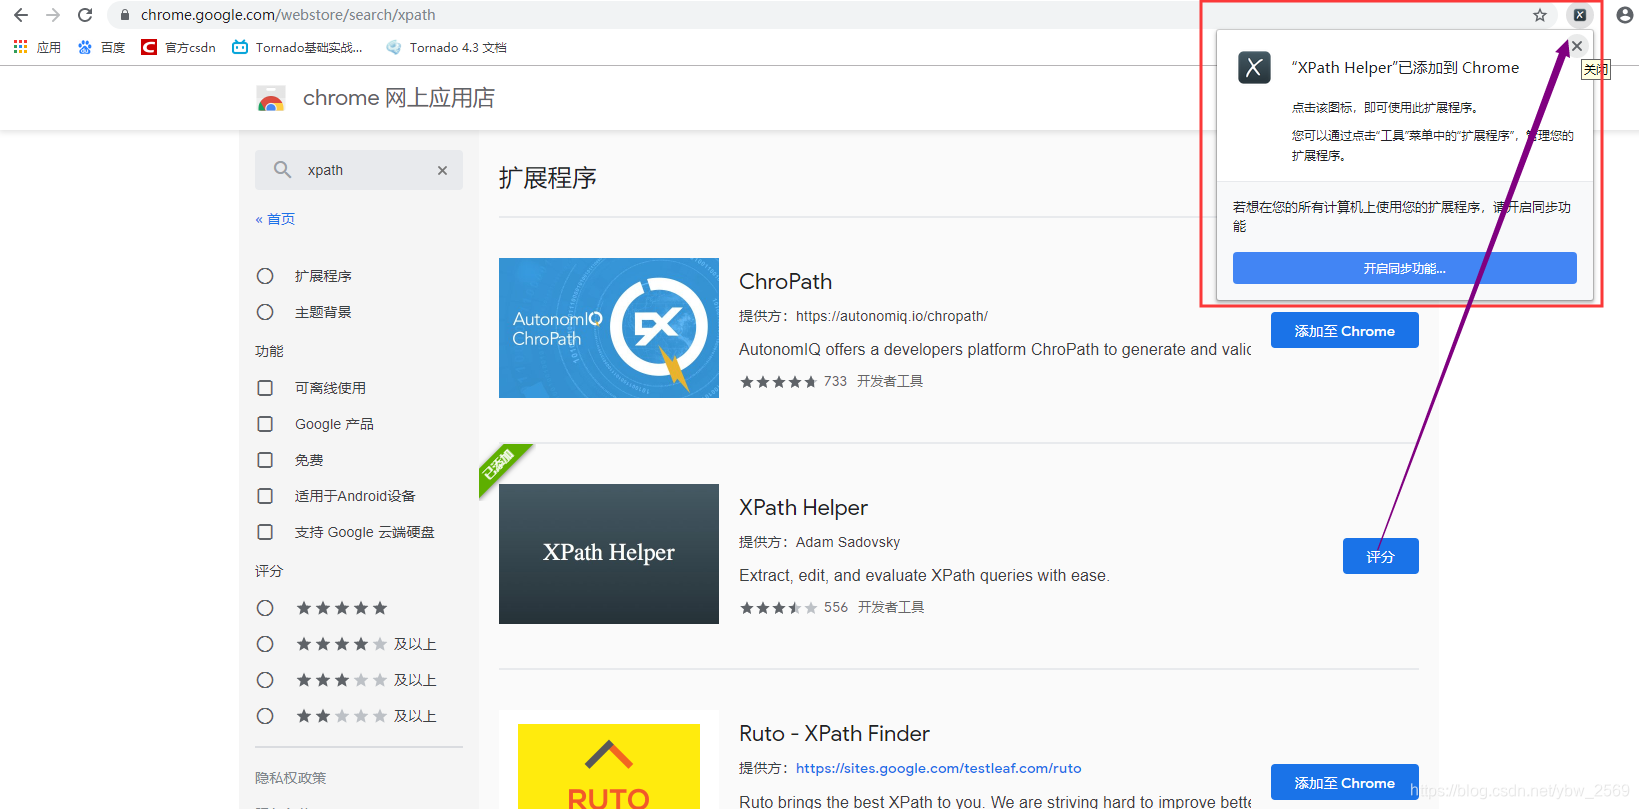The width and height of the screenshot is (1639, 809).
Task: Click the Chrome Web Store logo
Action: 271,98
